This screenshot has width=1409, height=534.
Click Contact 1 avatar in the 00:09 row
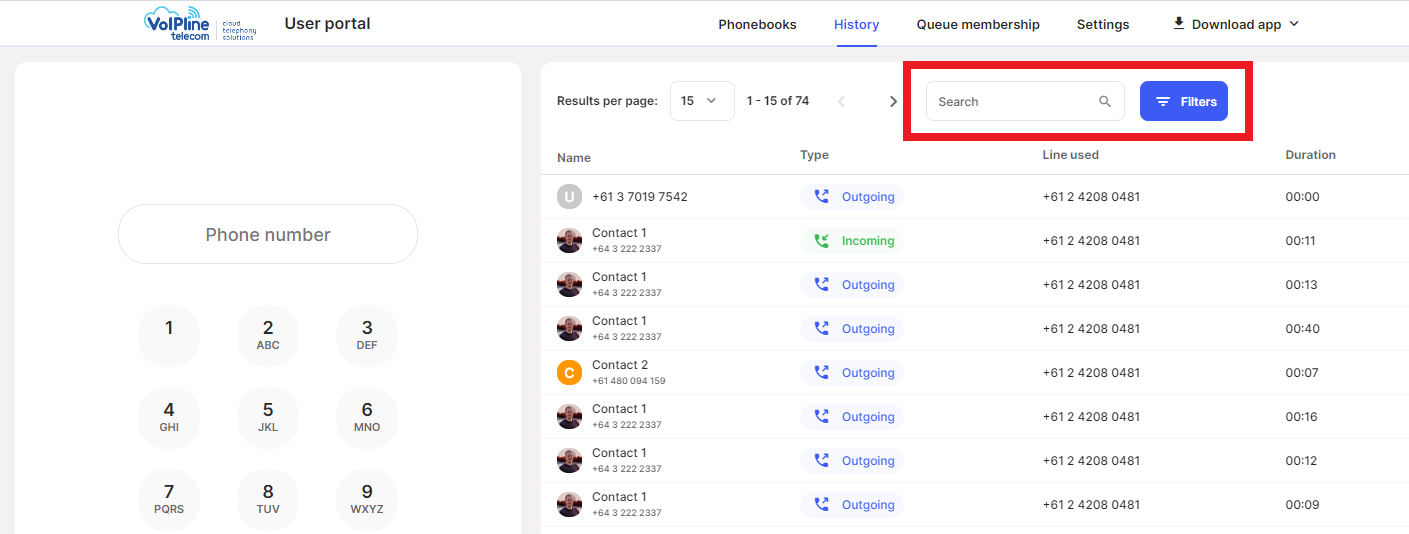point(569,505)
